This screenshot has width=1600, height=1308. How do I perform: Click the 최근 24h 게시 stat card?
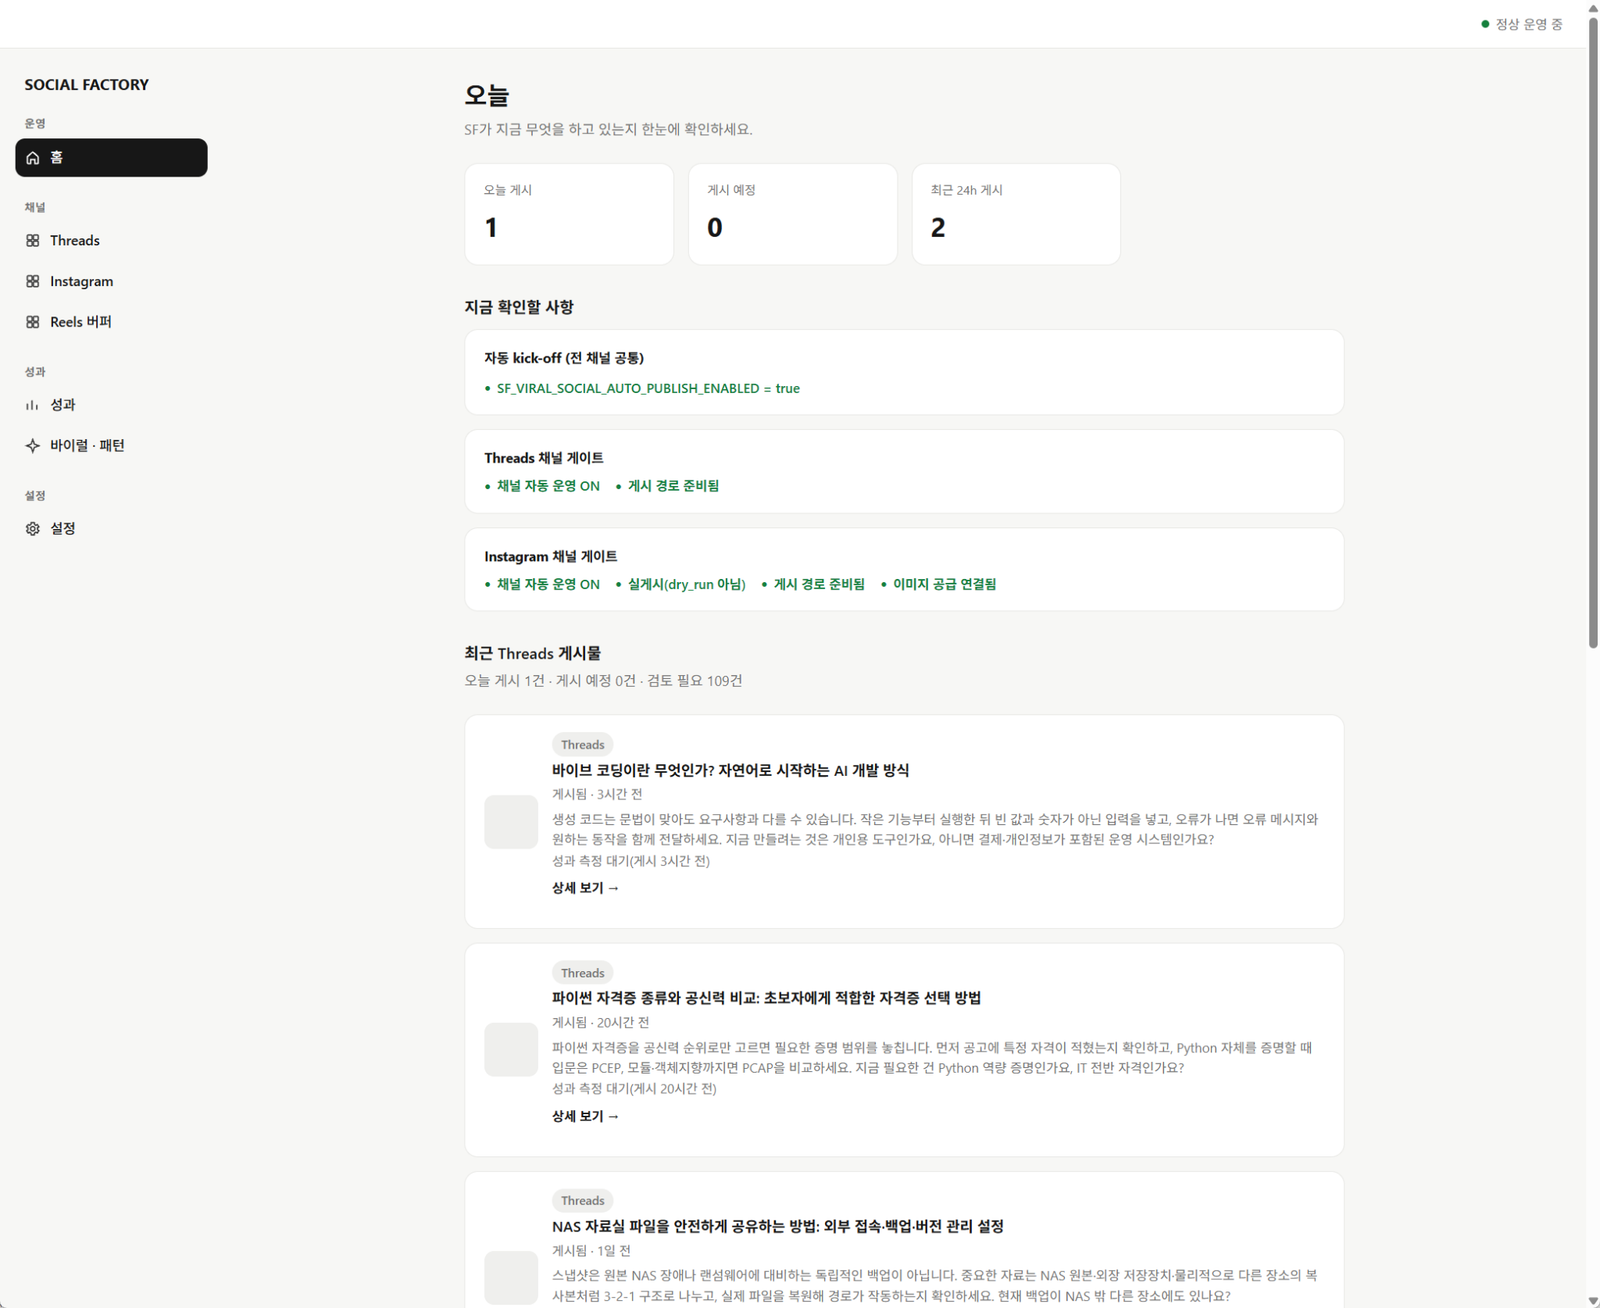1016,214
